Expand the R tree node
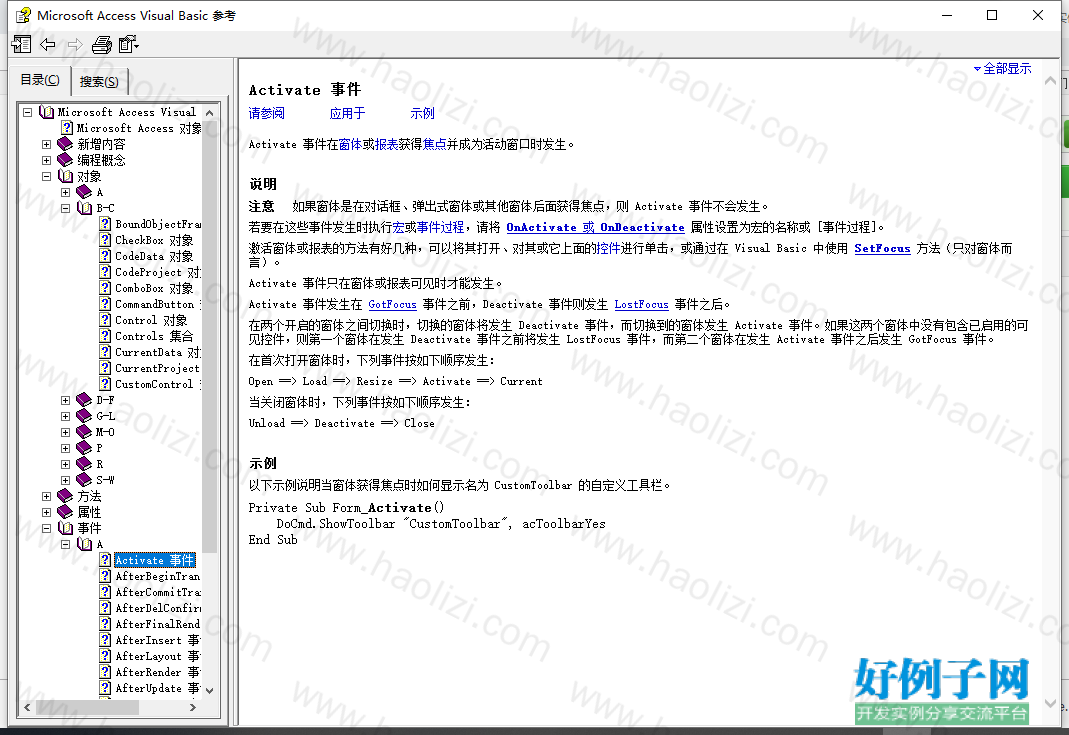The image size is (1069, 735). (65, 464)
